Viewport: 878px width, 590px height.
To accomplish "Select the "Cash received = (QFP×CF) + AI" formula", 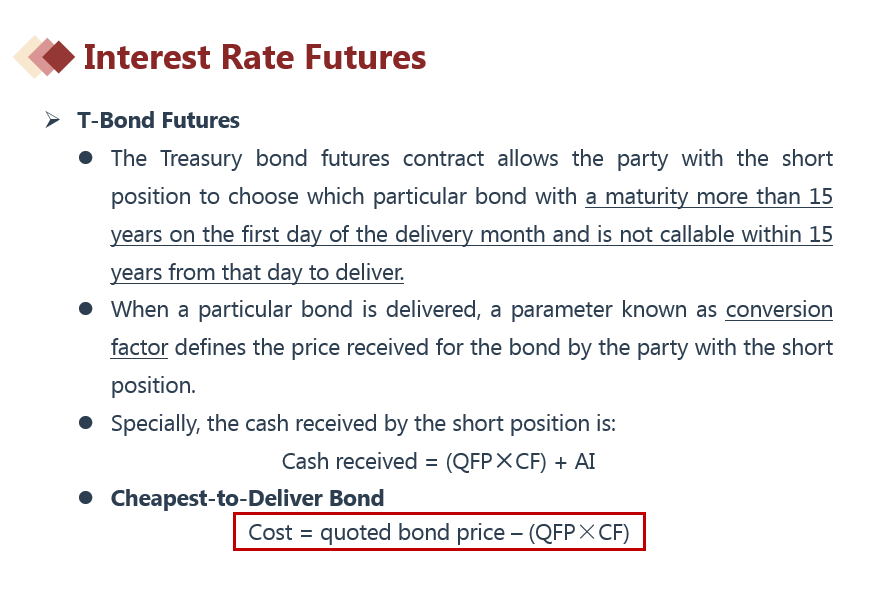I will pyautogui.click(x=439, y=461).
